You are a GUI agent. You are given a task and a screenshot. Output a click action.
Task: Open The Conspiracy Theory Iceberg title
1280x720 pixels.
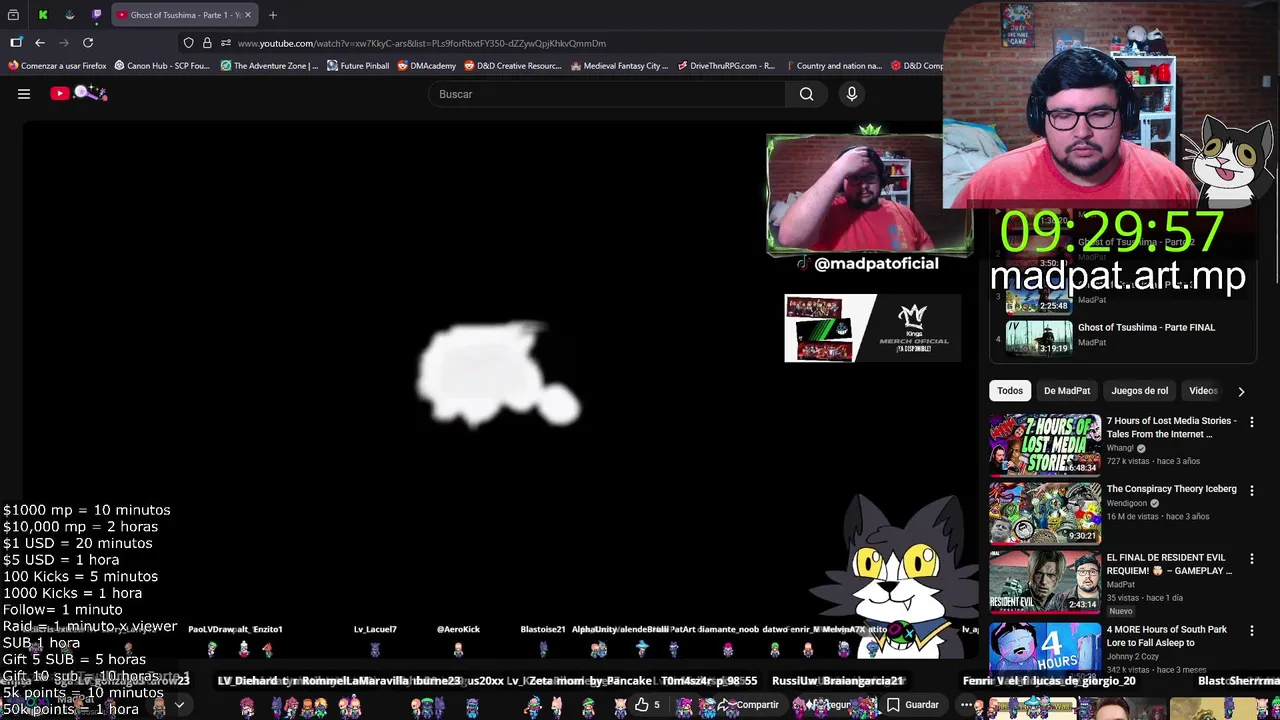coord(1171,489)
